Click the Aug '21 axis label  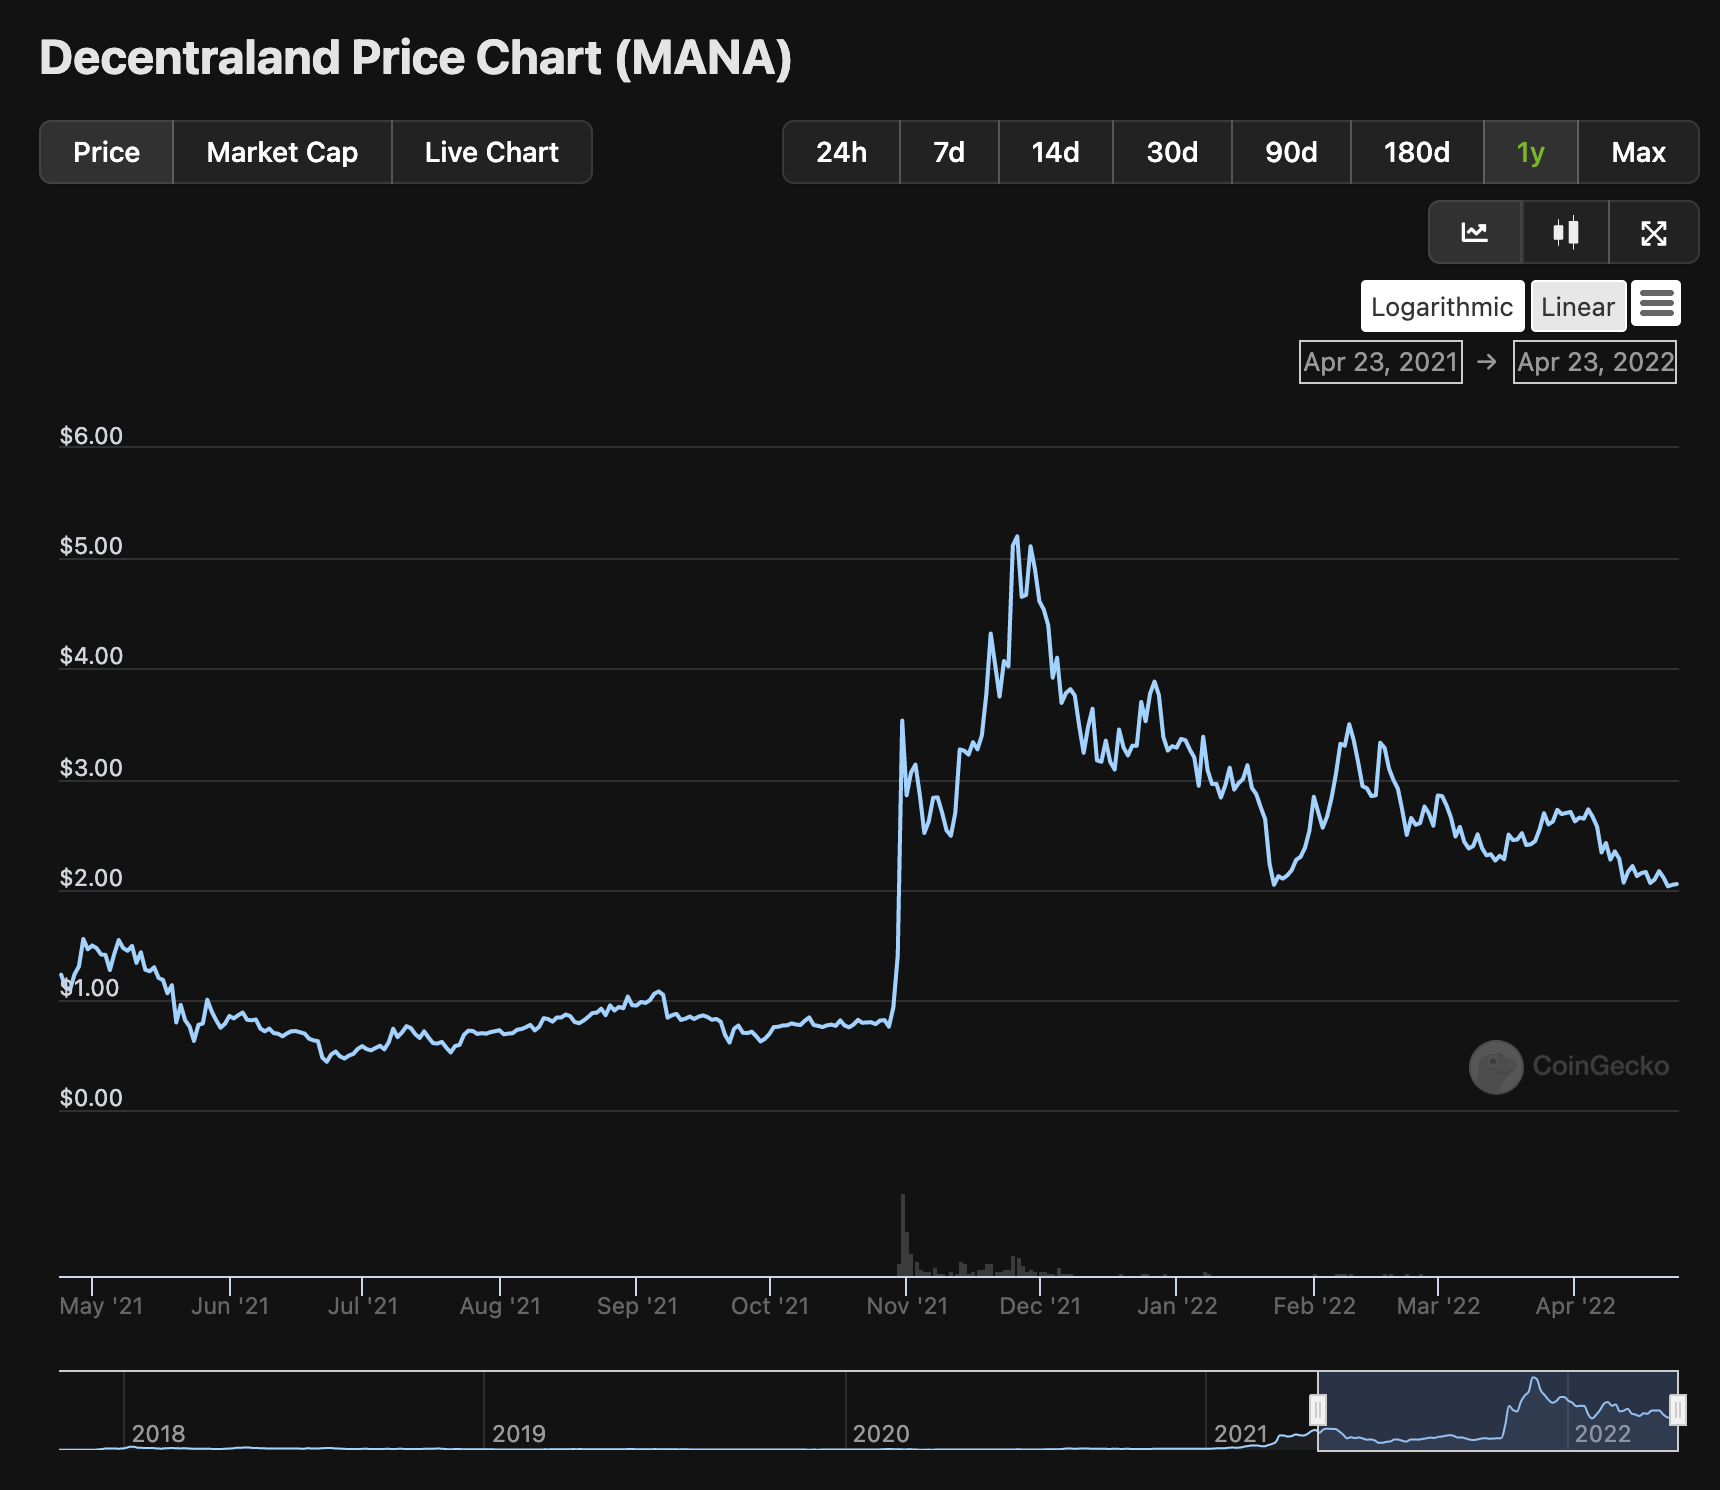tap(500, 1306)
